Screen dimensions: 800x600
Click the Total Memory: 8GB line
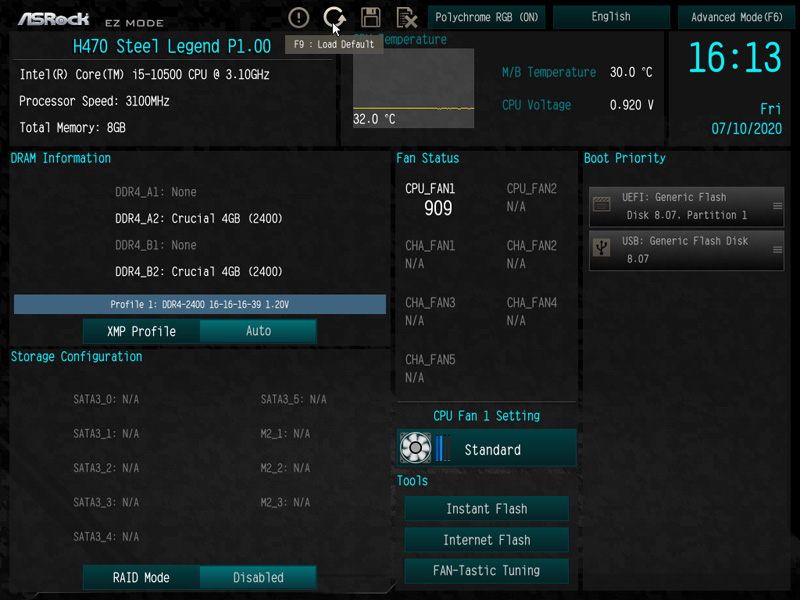coord(72,128)
